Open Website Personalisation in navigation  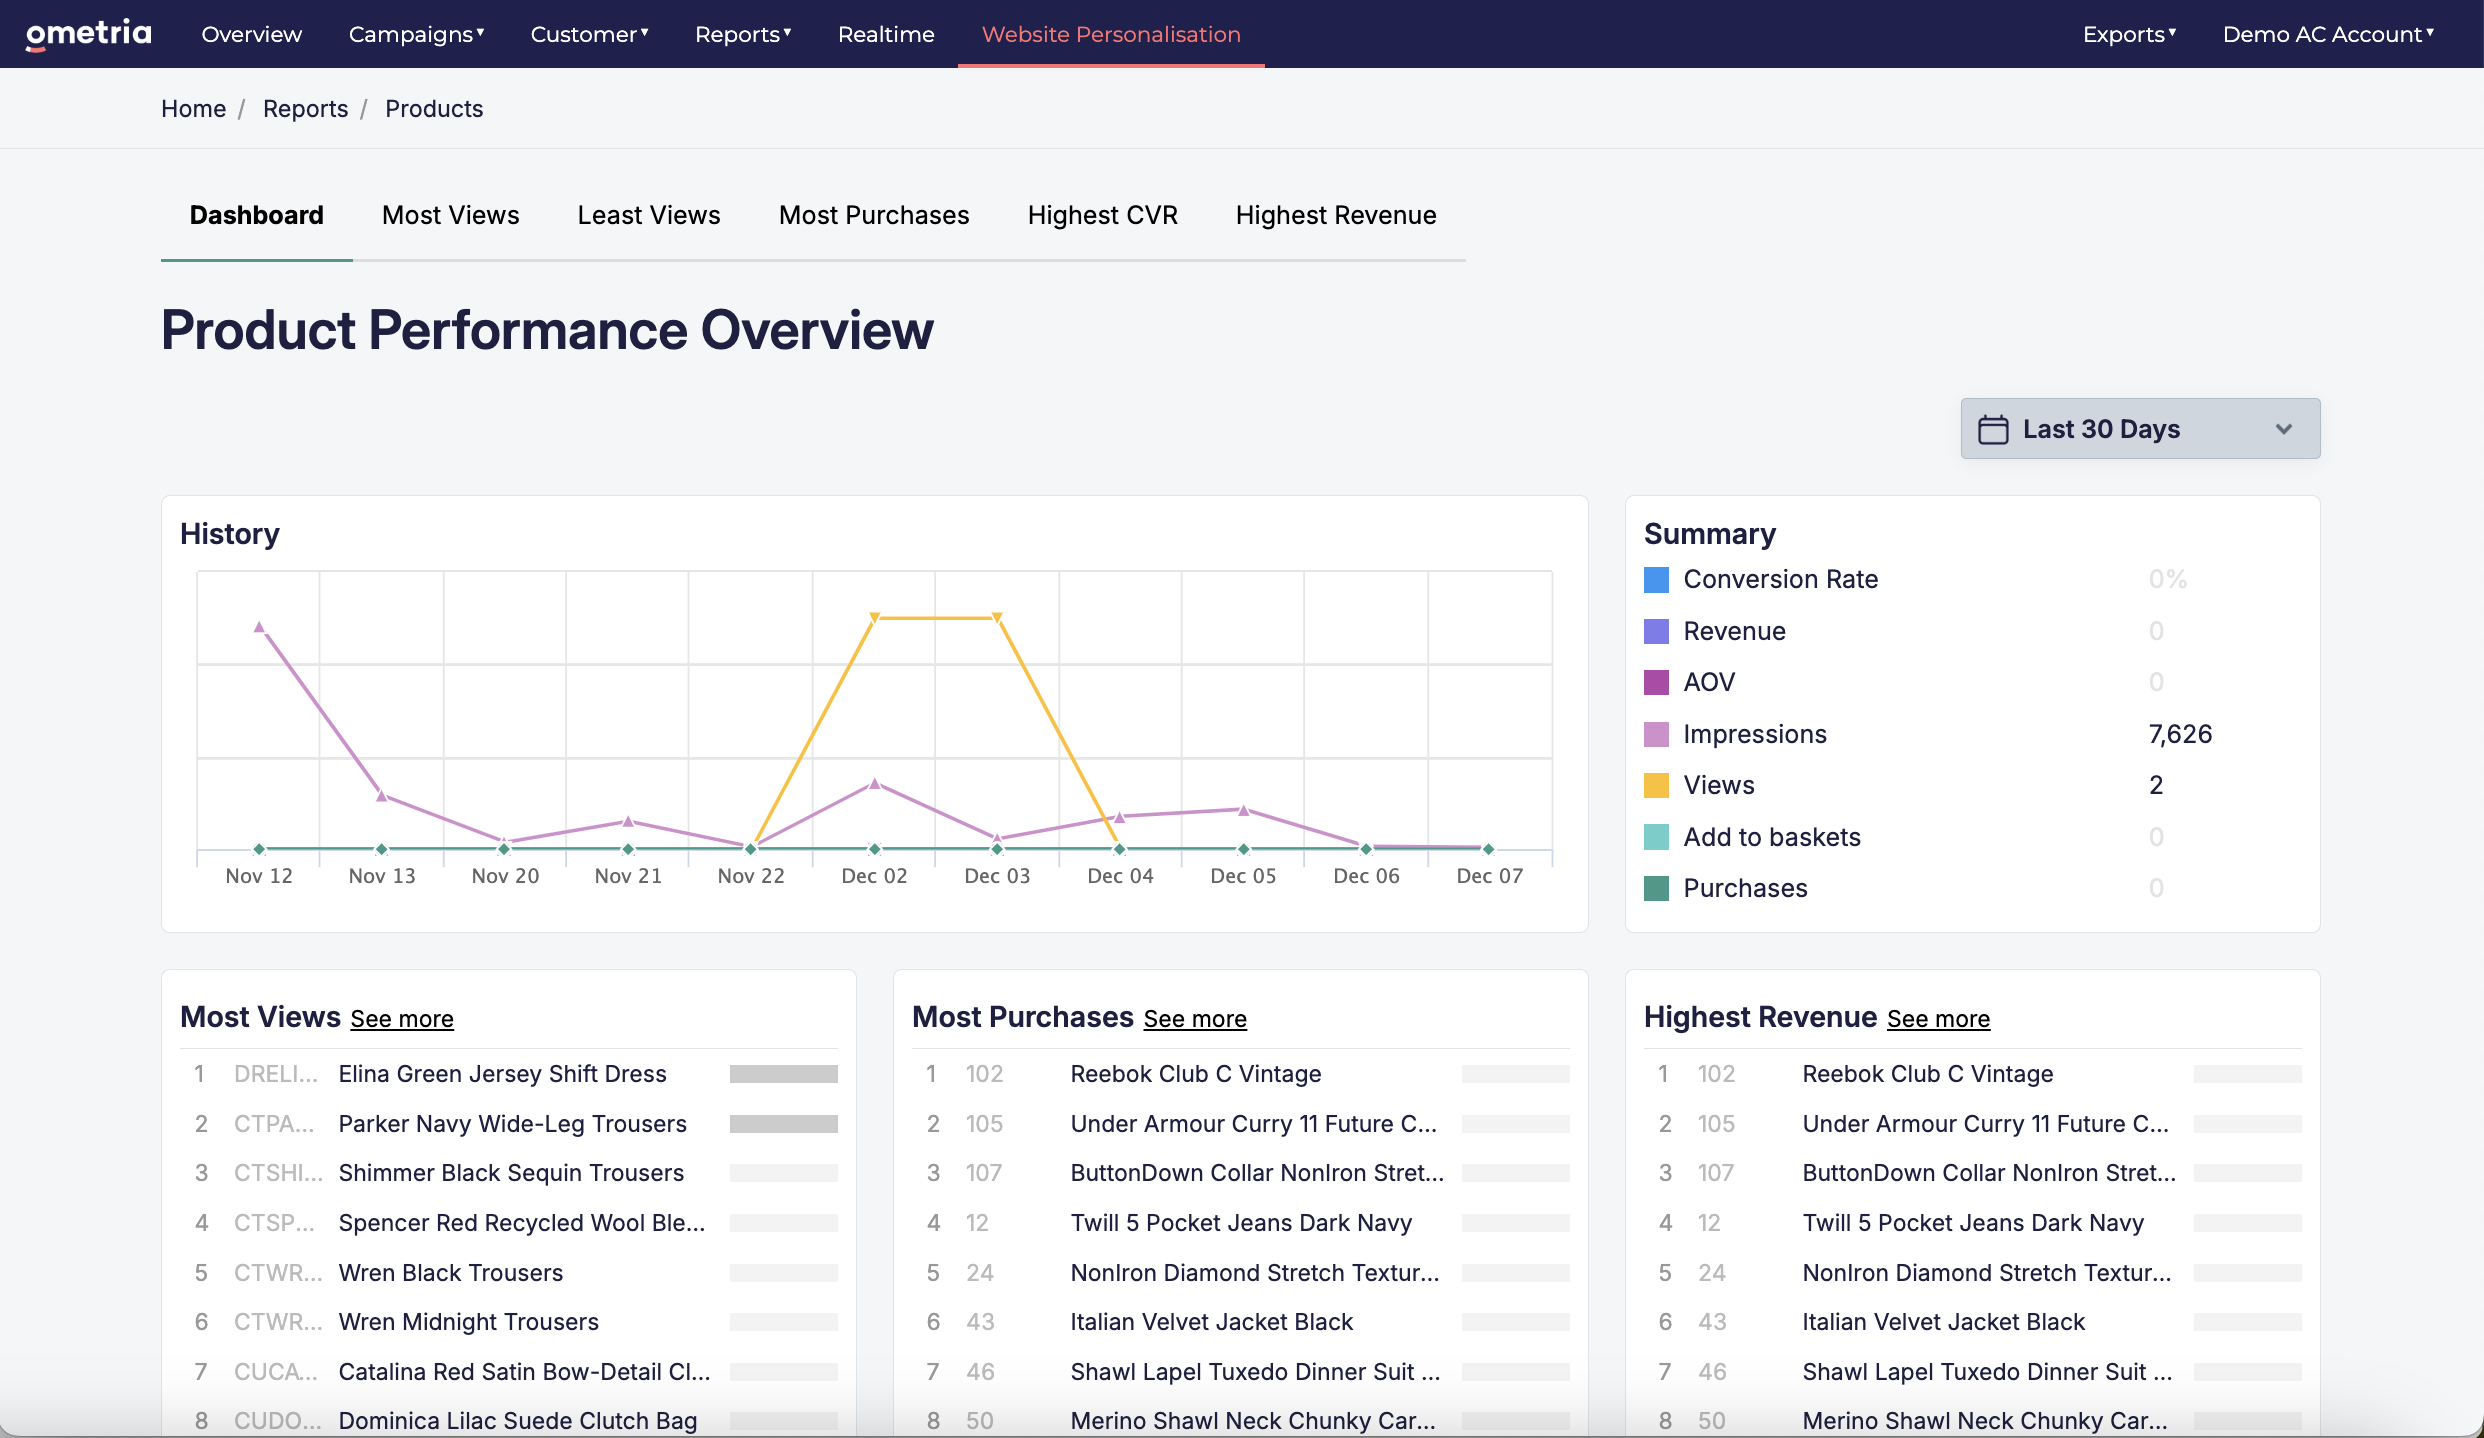(1111, 34)
